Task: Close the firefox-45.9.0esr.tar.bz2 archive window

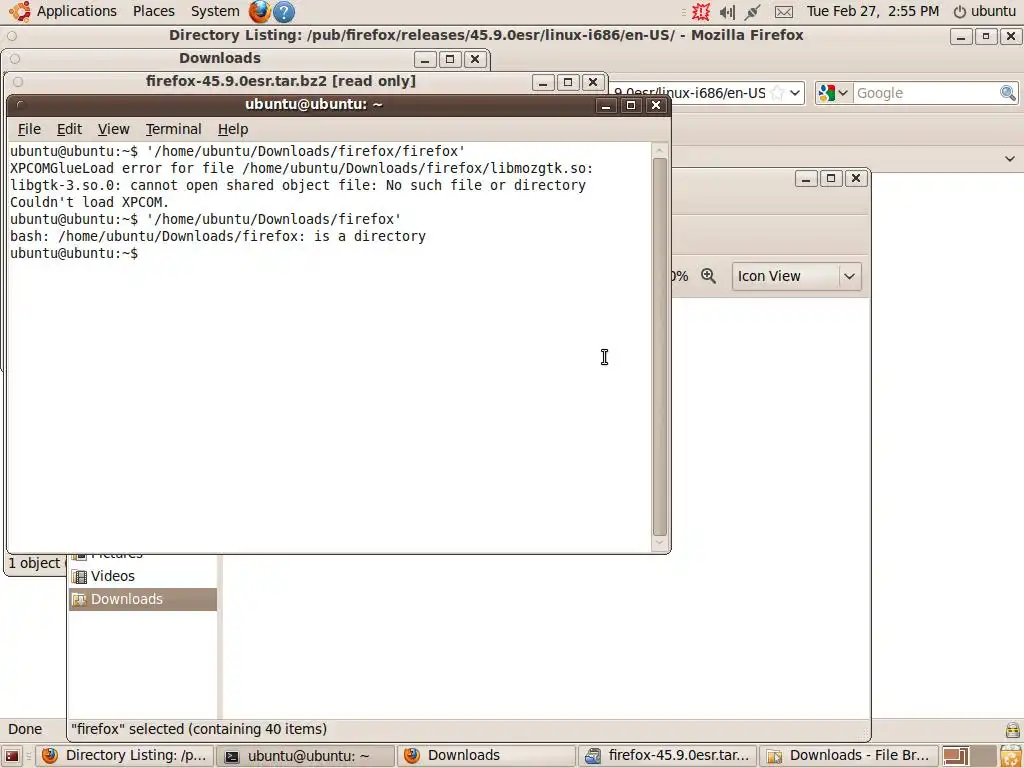Action: click(592, 82)
